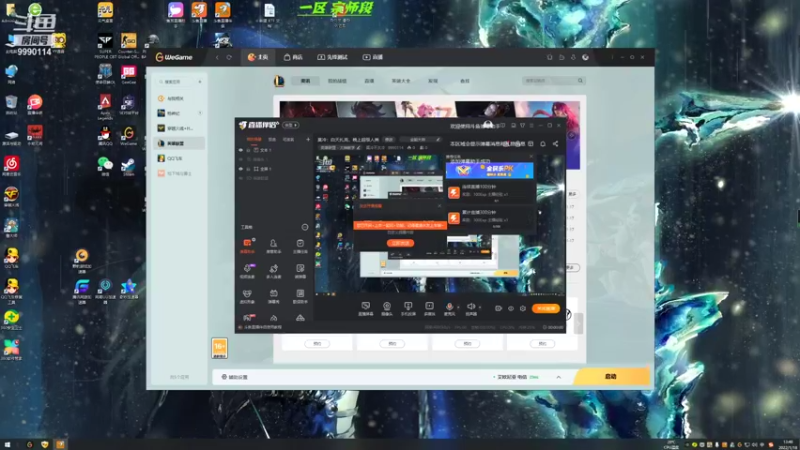Image resolution: width=800 pixels, height=450 pixels.
Task: Toggle the dimmed eye icon on the fourth source row
Action: [x=241, y=178]
